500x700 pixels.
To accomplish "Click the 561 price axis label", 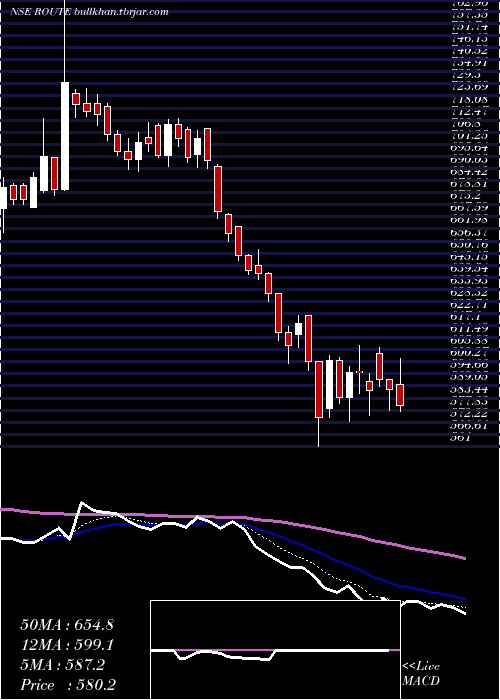I will tap(461, 438).
